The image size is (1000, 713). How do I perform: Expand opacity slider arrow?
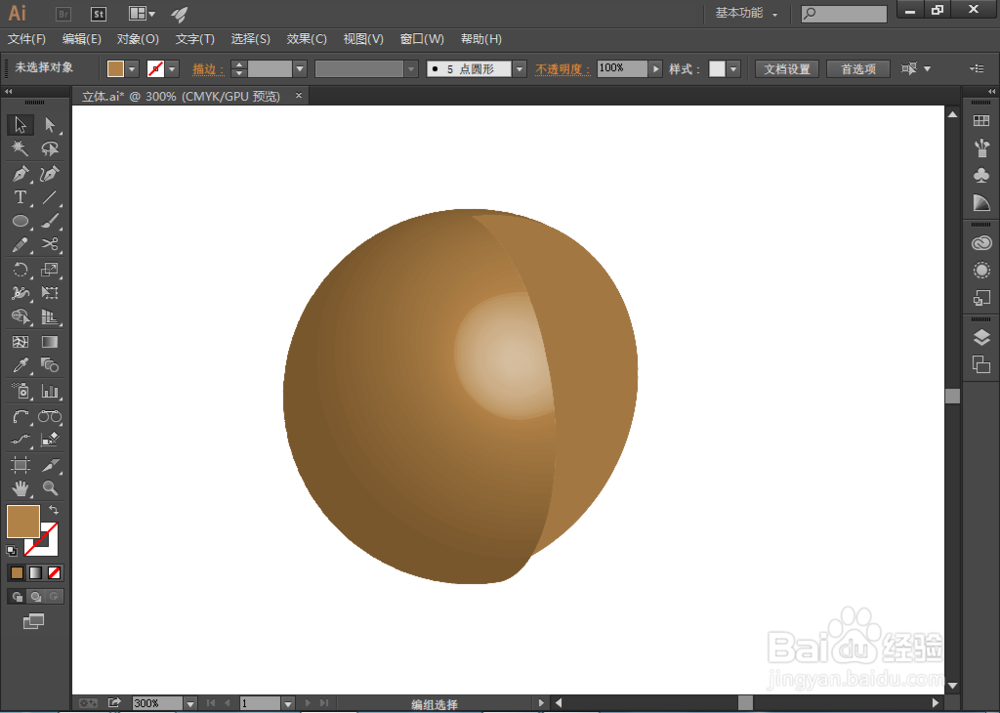coord(655,68)
